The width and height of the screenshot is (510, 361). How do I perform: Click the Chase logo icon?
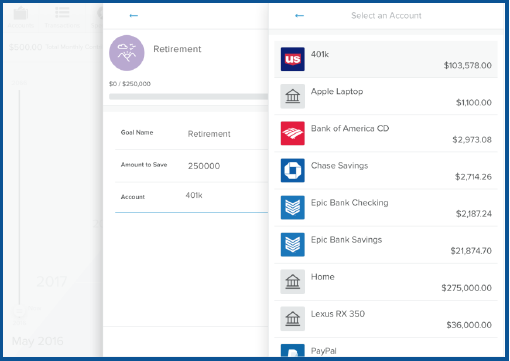(292, 170)
